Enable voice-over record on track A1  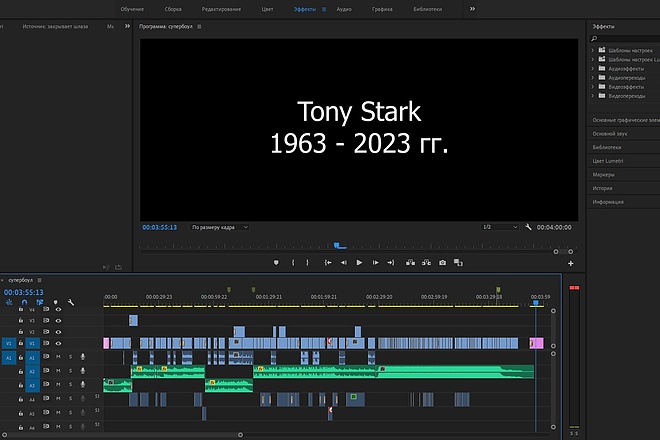coord(83,357)
